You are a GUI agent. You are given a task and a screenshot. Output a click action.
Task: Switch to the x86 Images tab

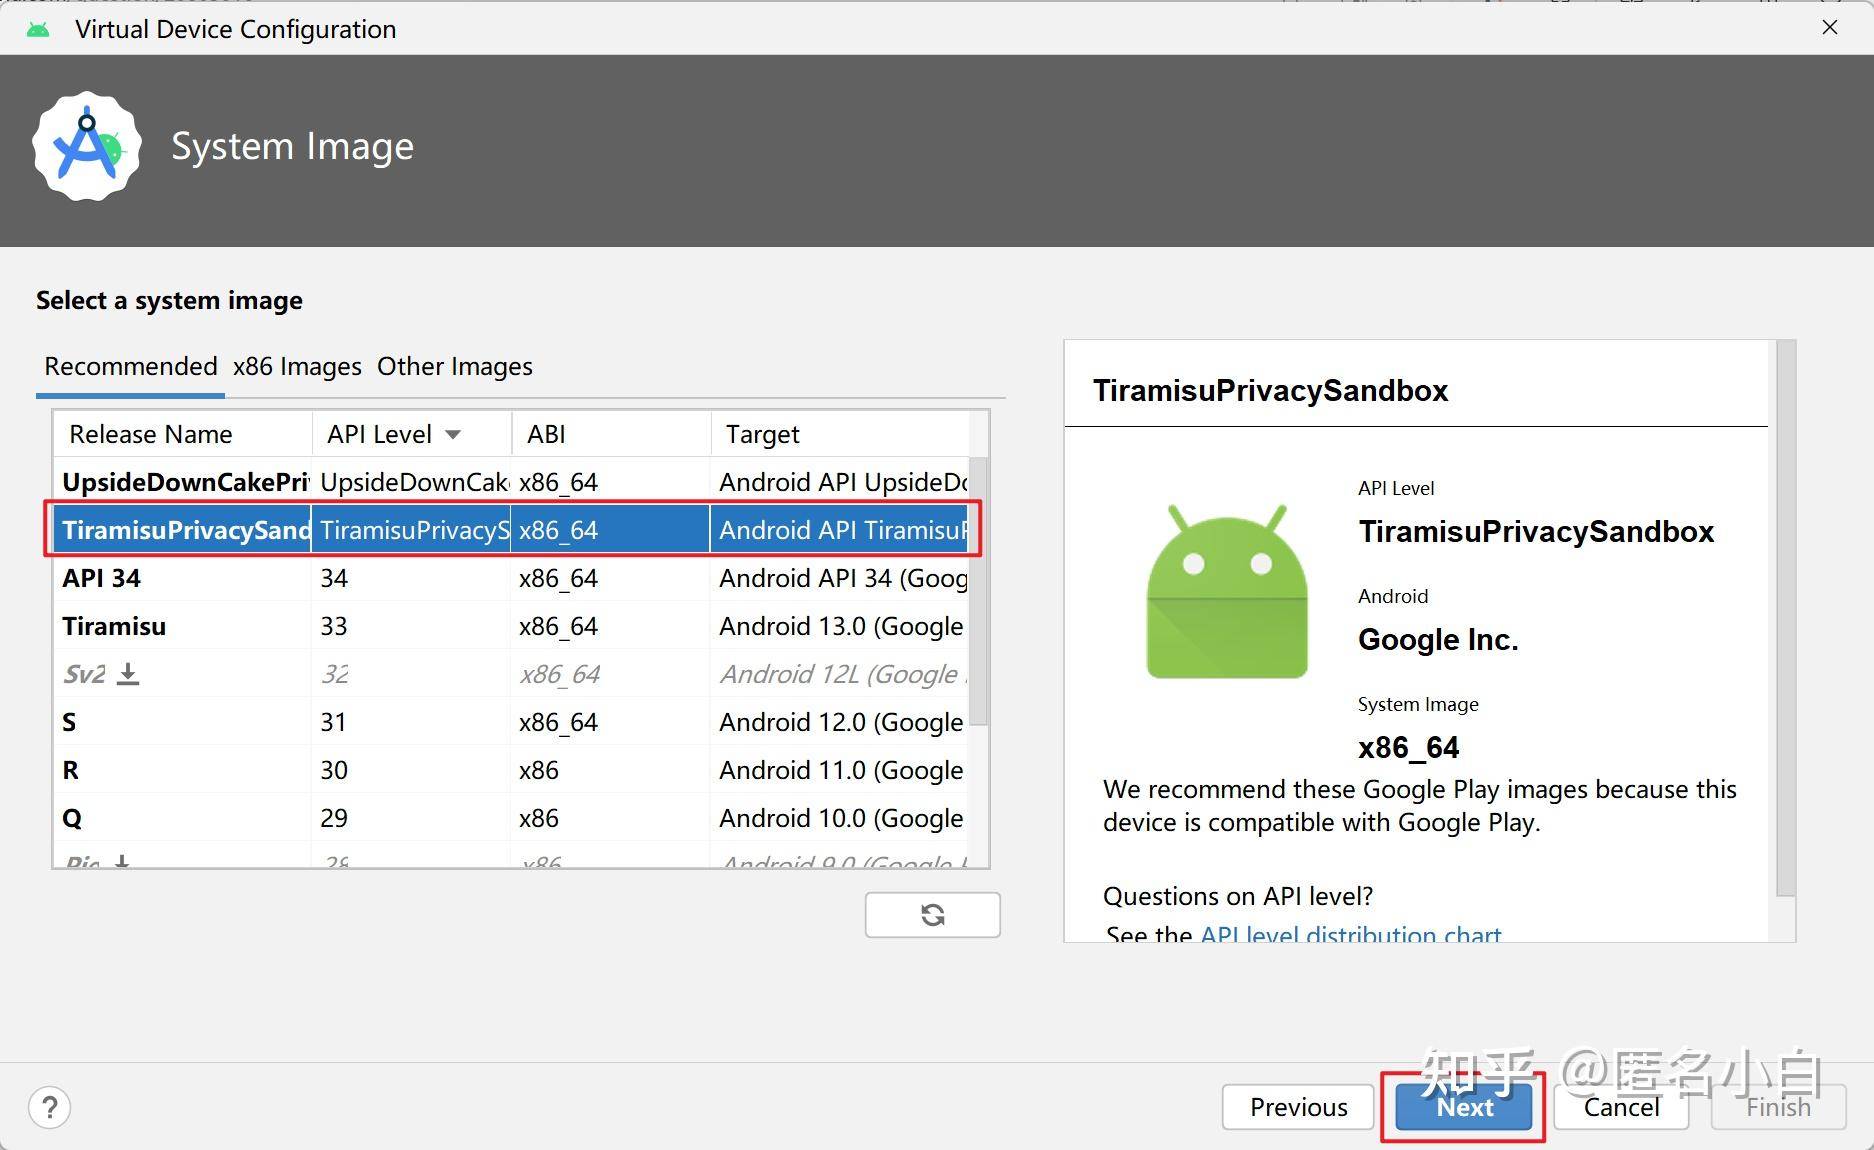pyautogui.click(x=297, y=366)
